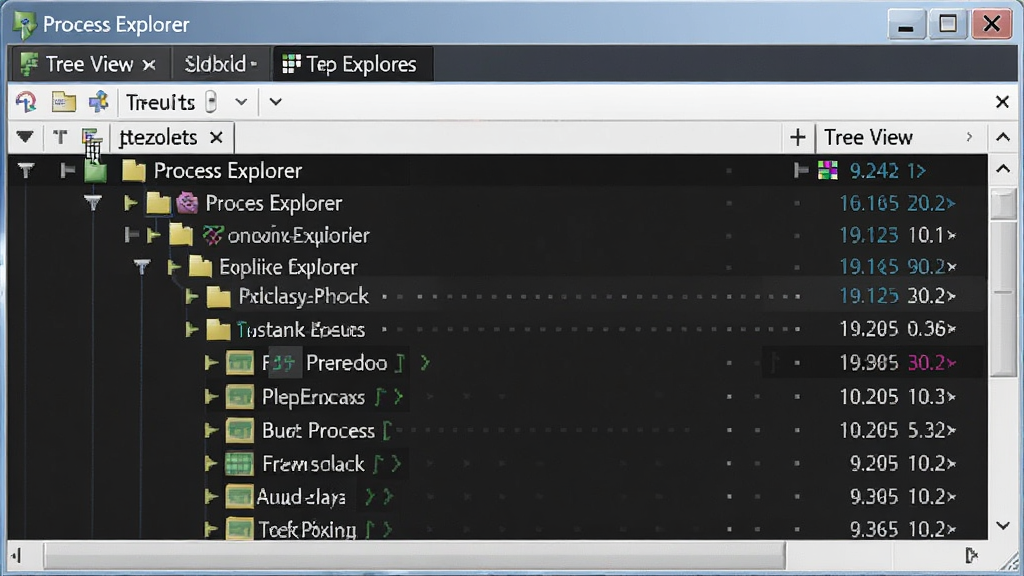Click the process icon of Auud-elaya
The width and height of the screenshot is (1024, 576).
[239, 497]
